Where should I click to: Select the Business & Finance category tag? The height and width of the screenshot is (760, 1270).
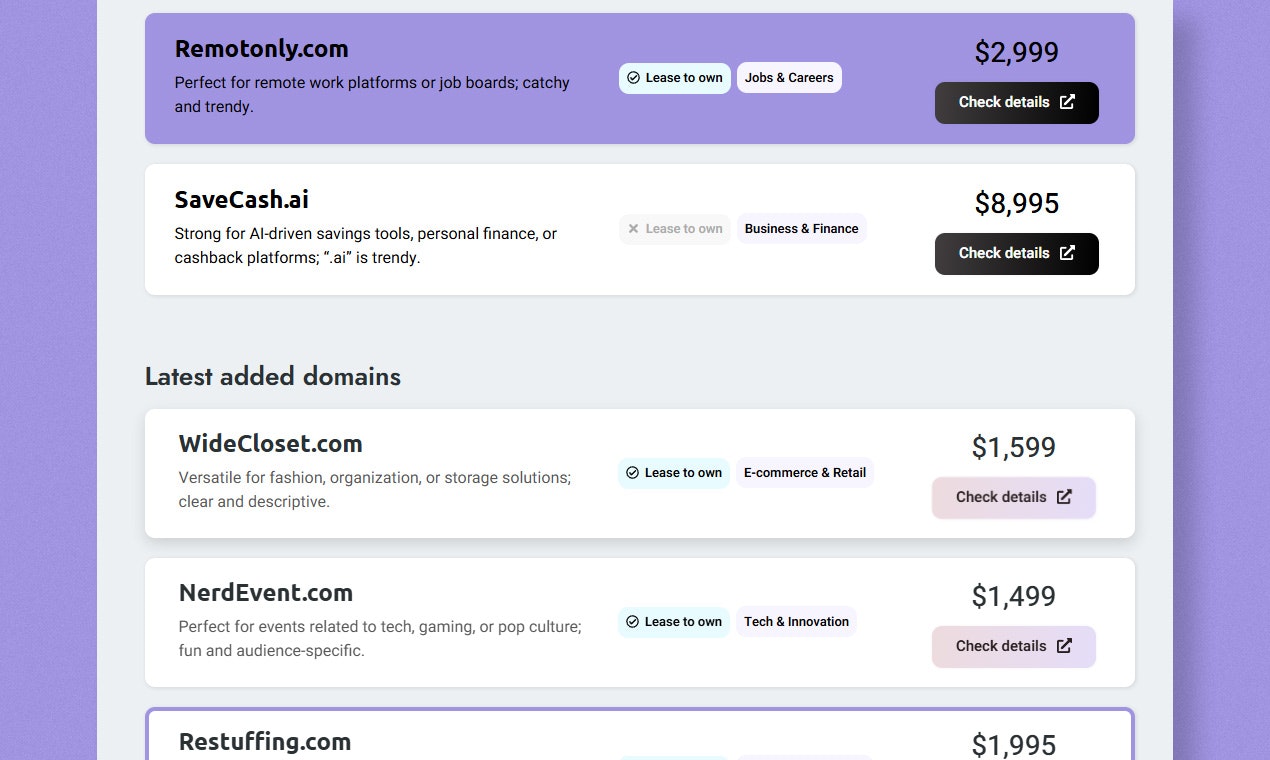(x=801, y=229)
